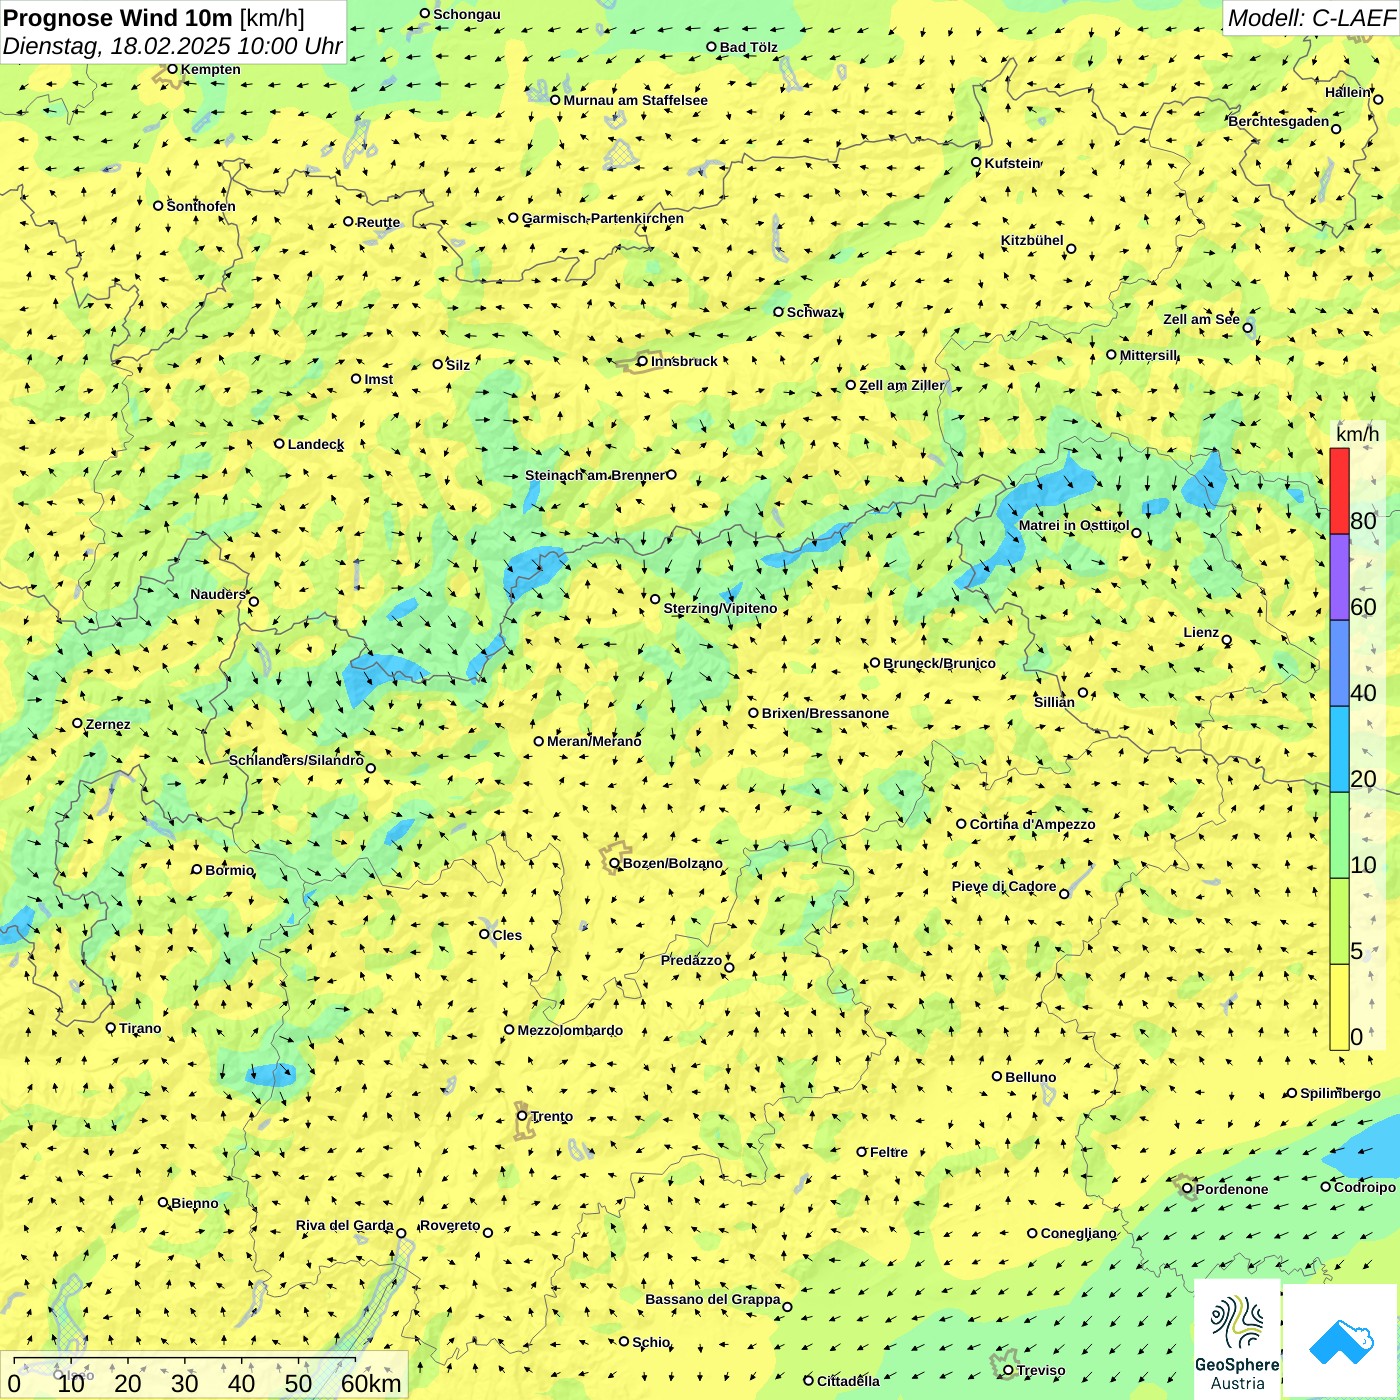Click the Pordenone city marker circle
Screen dimensions: 1400x1400
1188,1189
